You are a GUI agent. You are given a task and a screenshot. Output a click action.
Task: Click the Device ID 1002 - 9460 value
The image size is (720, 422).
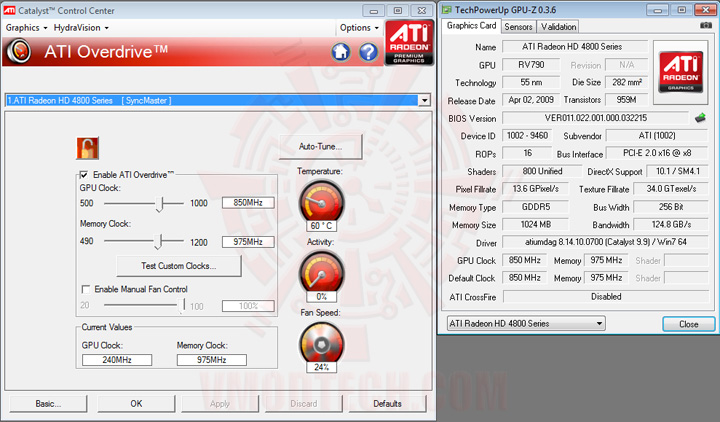click(x=527, y=135)
